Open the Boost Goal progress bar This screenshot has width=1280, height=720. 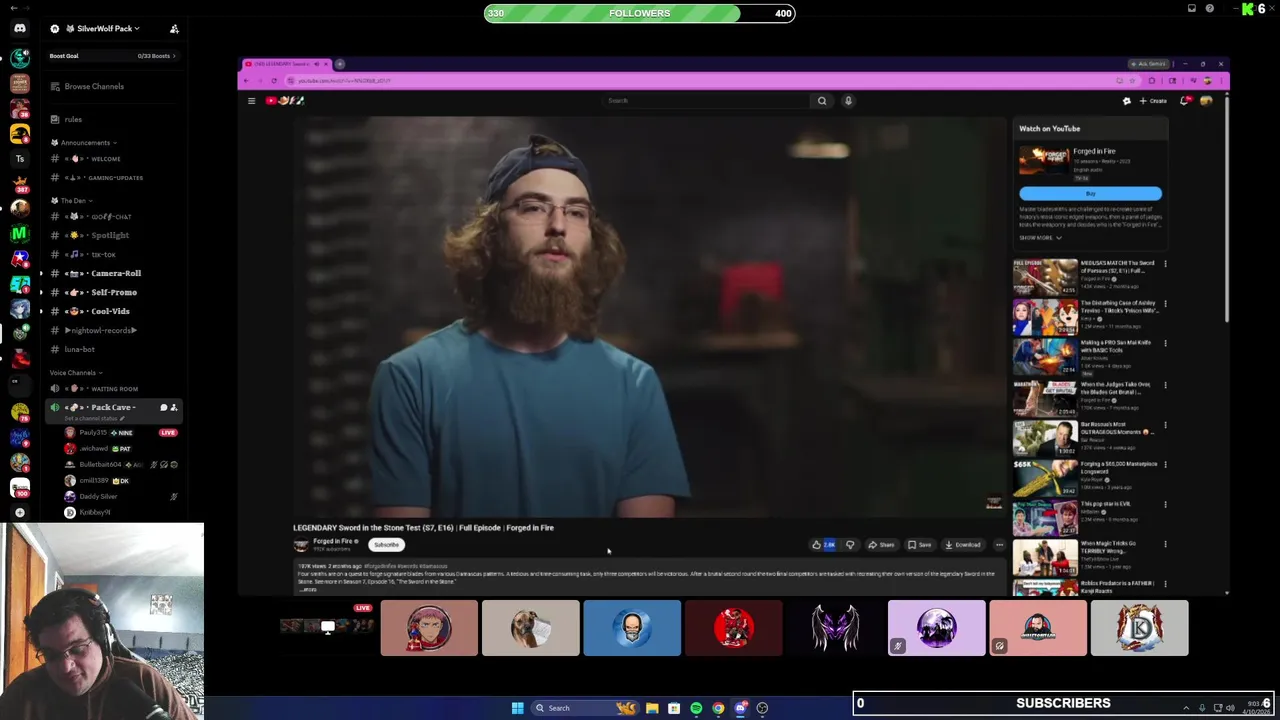click(x=112, y=56)
